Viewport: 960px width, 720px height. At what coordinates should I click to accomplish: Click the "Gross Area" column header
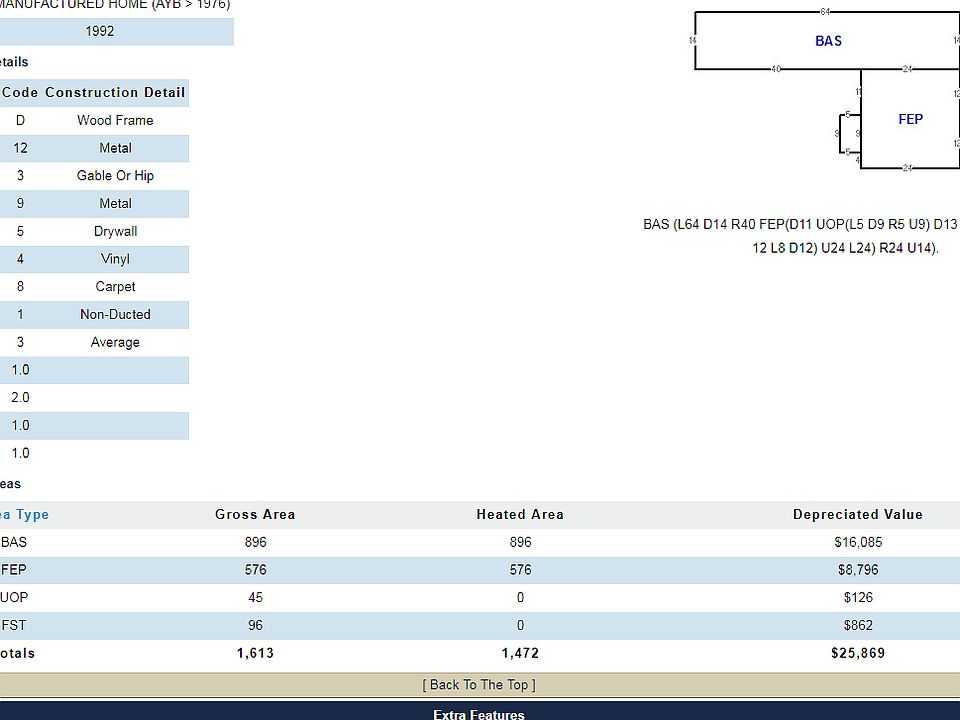[255, 515]
